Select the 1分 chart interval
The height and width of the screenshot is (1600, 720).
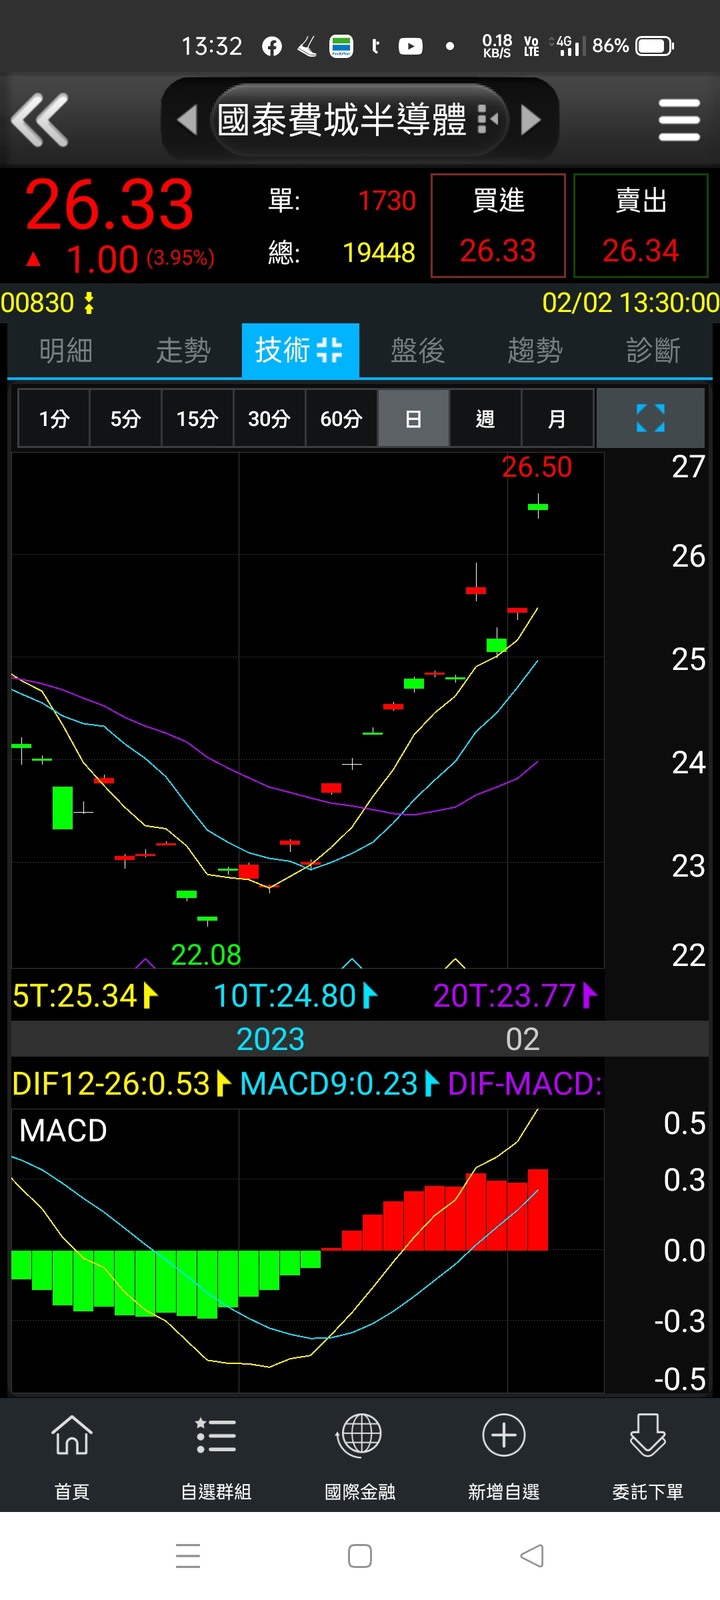pos(54,418)
